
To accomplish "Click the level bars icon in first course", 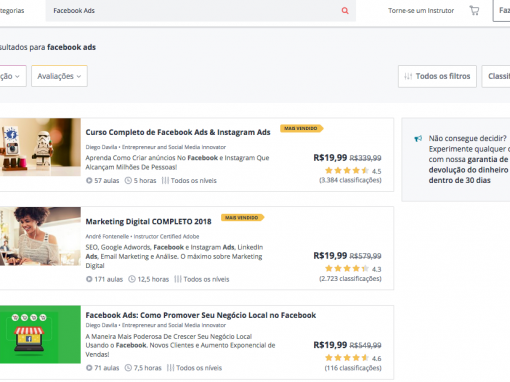I will pos(165,181).
